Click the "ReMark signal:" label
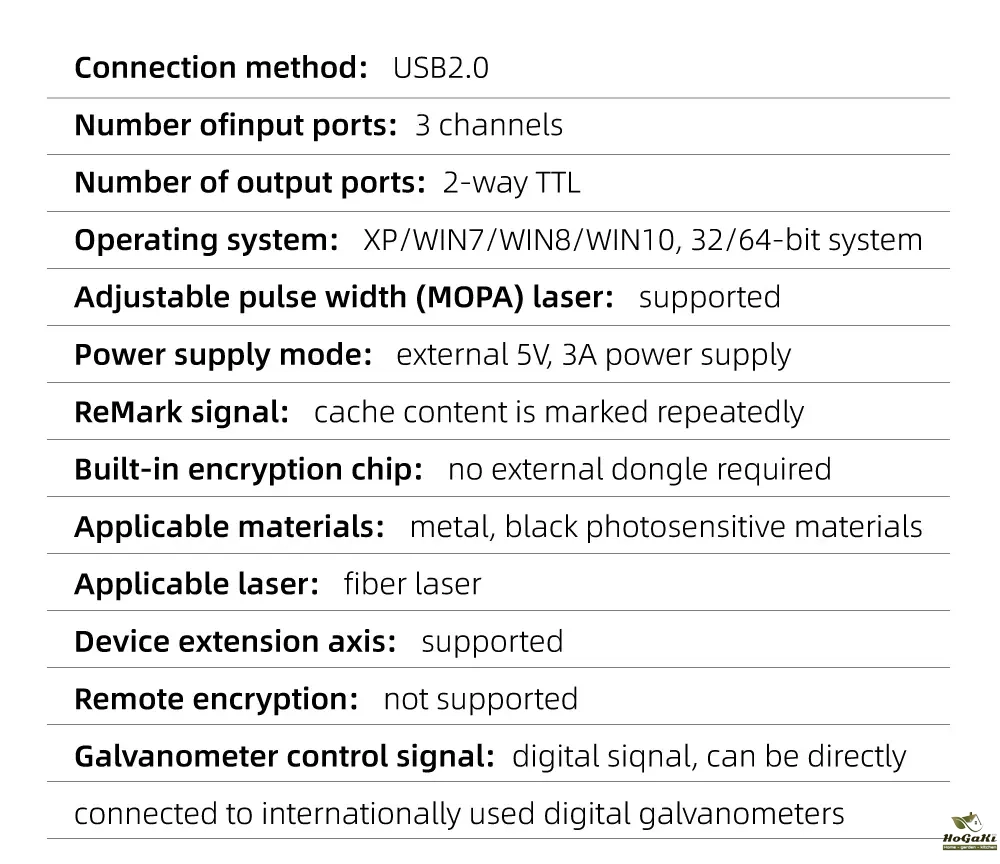1000x864 pixels. click(x=182, y=412)
